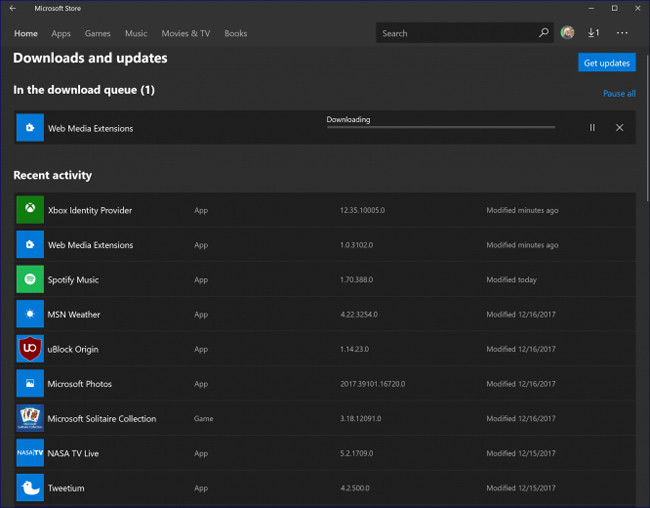Maximize the Microsoft Store window
650x508 pixels.
[x=614, y=8]
